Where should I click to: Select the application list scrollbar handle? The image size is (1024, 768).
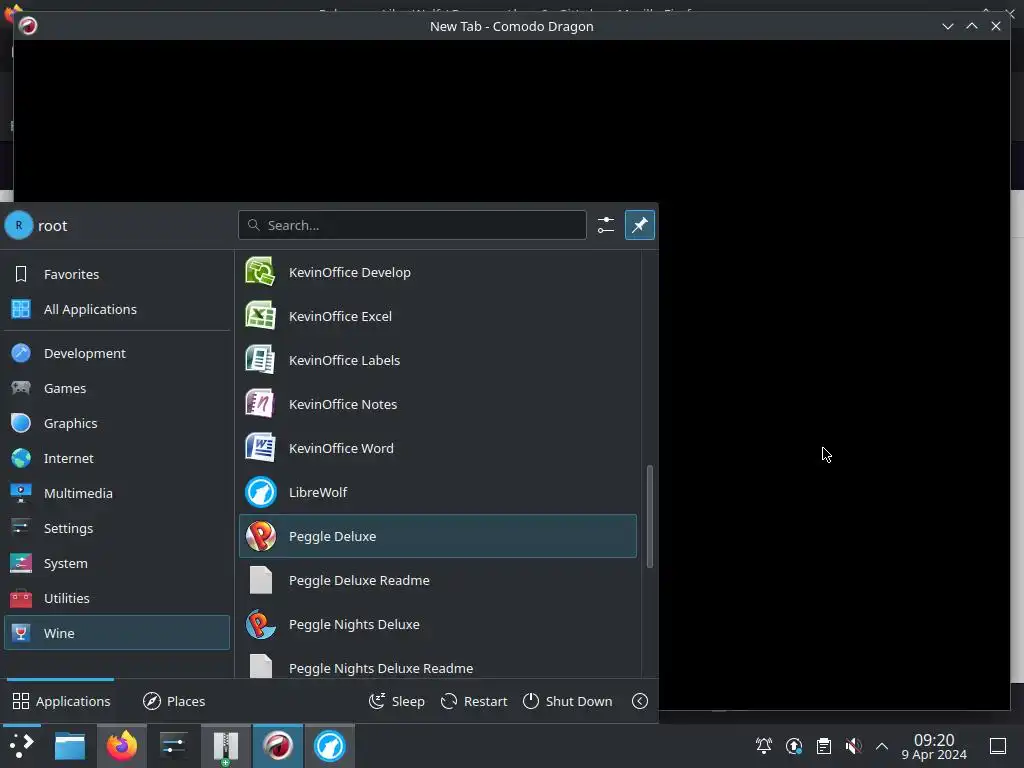[x=650, y=516]
